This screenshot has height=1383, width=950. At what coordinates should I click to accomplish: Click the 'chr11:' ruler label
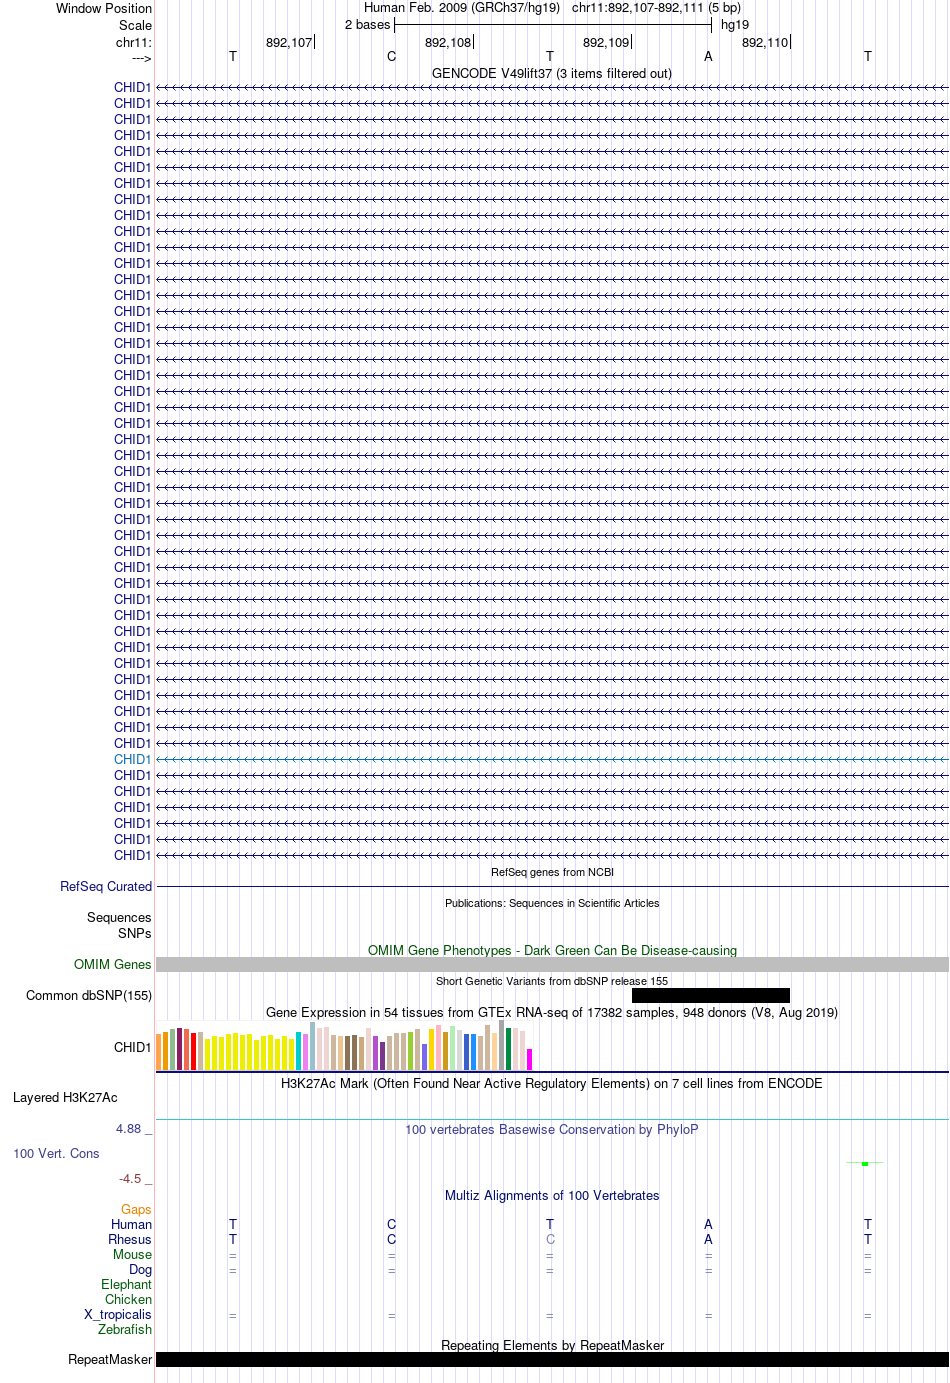coord(134,42)
